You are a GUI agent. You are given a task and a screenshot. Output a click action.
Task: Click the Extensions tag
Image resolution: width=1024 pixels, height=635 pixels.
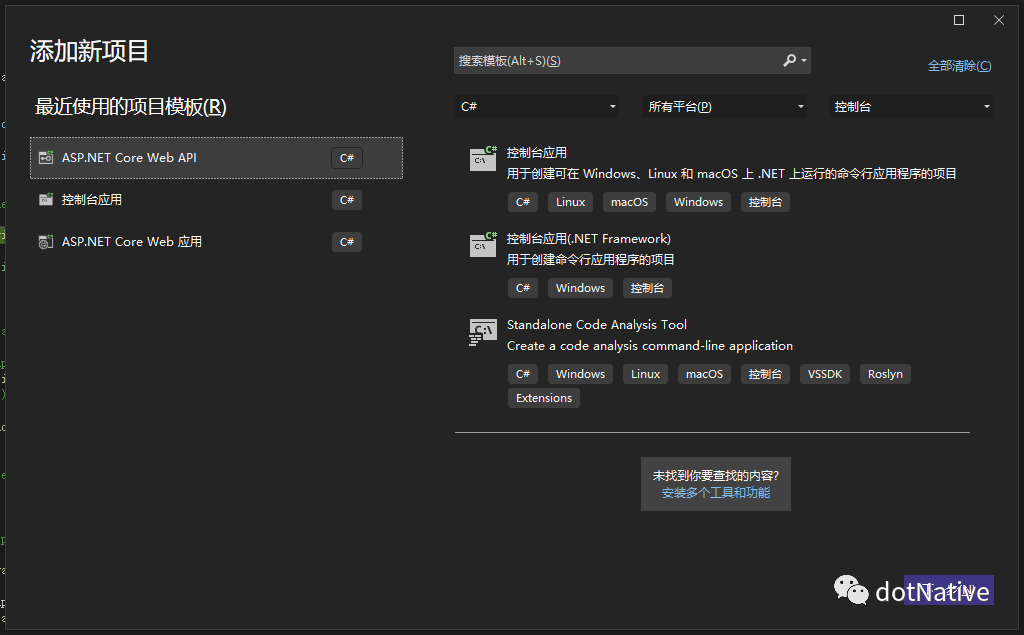pyautogui.click(x=543, y=398)
